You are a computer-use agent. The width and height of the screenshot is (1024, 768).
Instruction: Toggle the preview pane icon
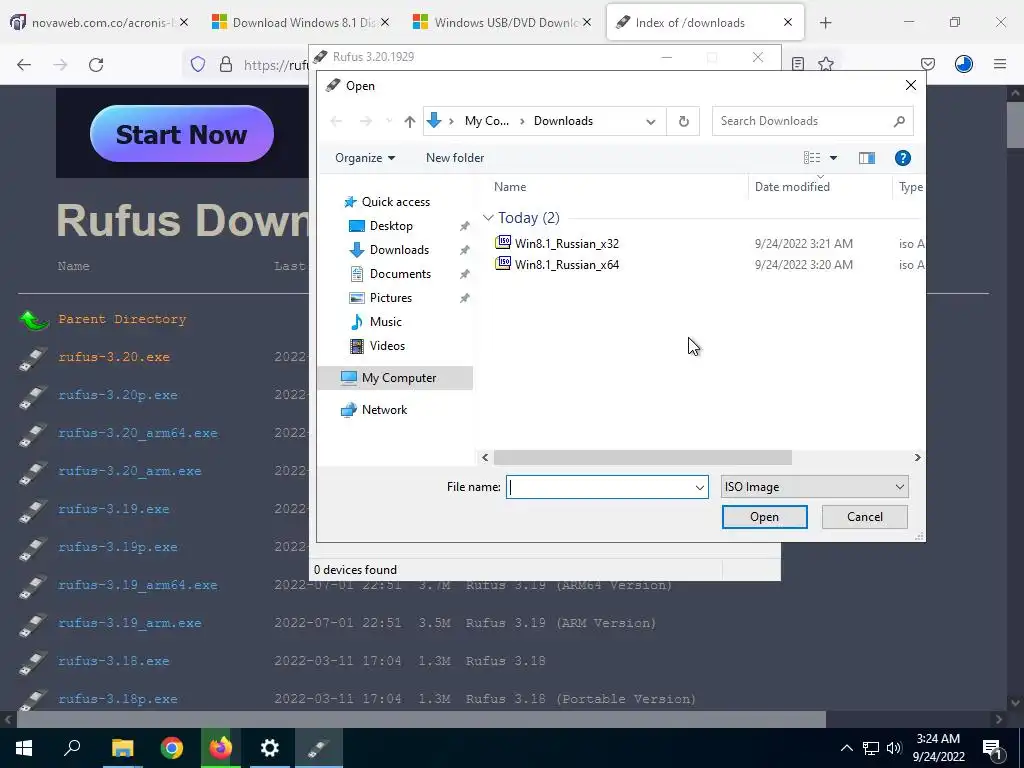[x=867, y=158]
